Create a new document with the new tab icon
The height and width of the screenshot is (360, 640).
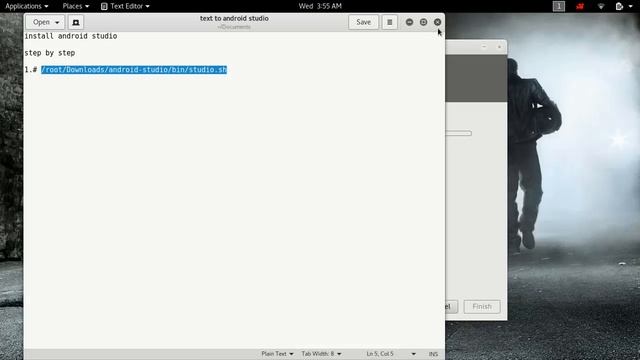click(x=76, y=22)
